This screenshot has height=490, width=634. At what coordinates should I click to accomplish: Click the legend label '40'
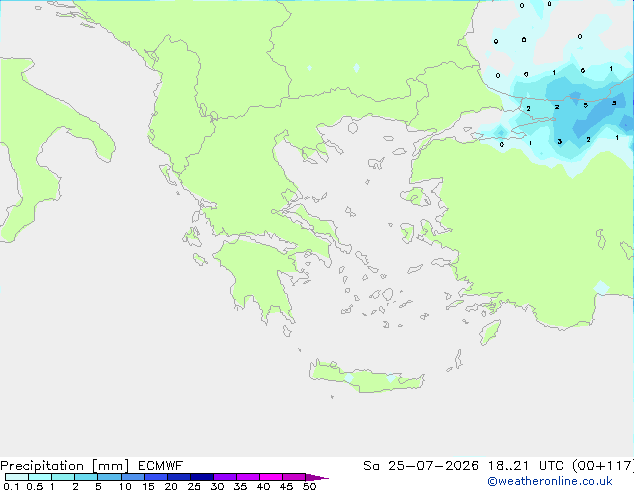[263, 486]
